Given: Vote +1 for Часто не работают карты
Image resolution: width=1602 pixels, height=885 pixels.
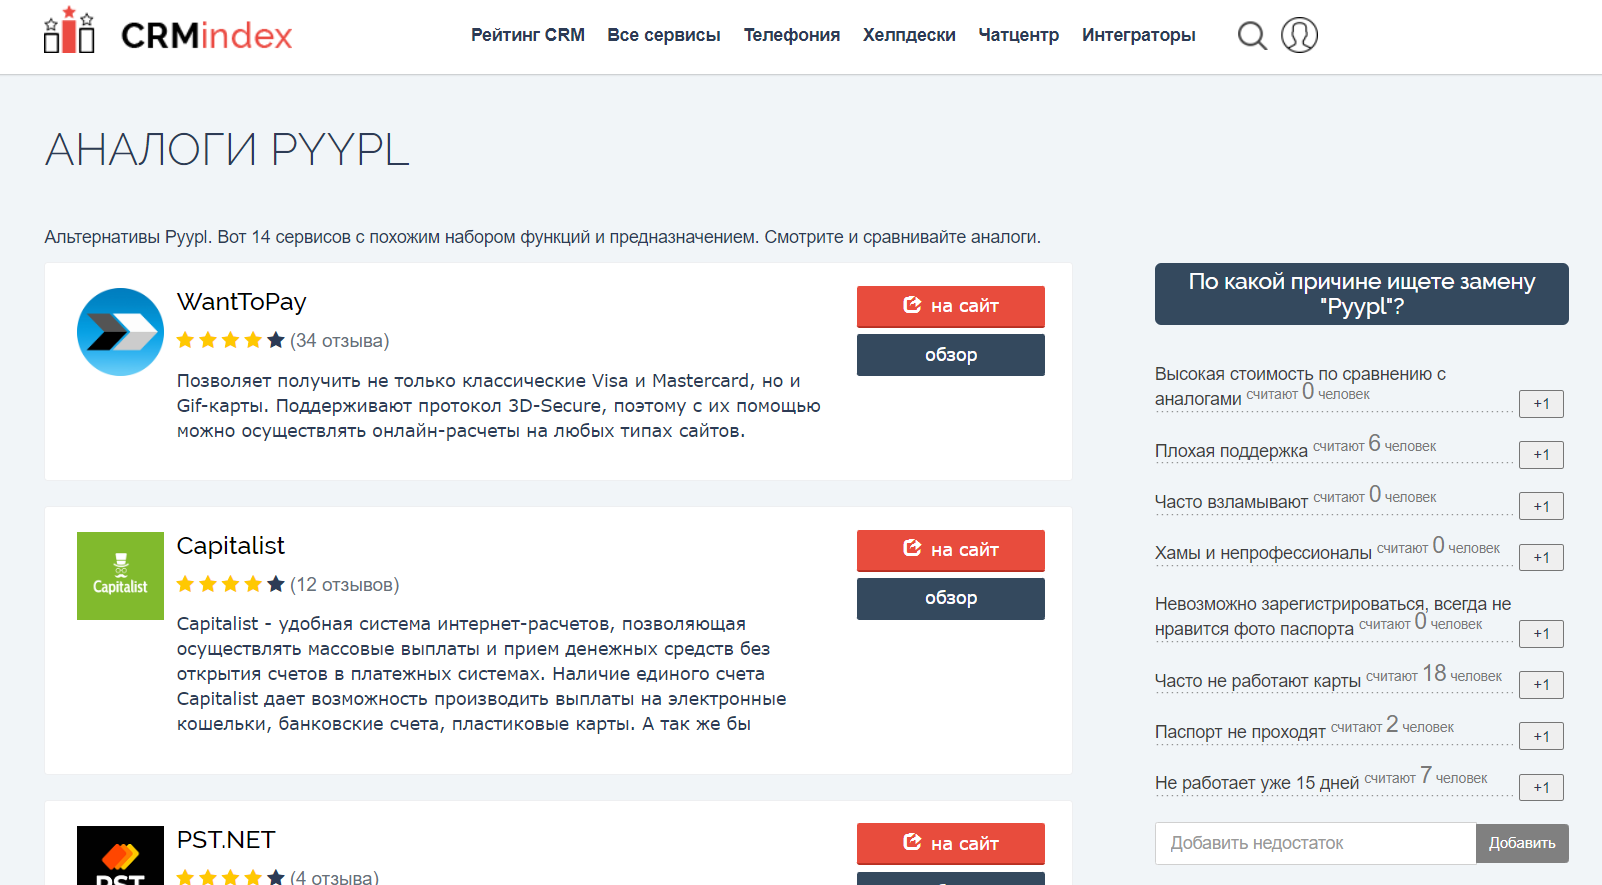Looking at the screenshot, I should click(x=1541, y=685).
